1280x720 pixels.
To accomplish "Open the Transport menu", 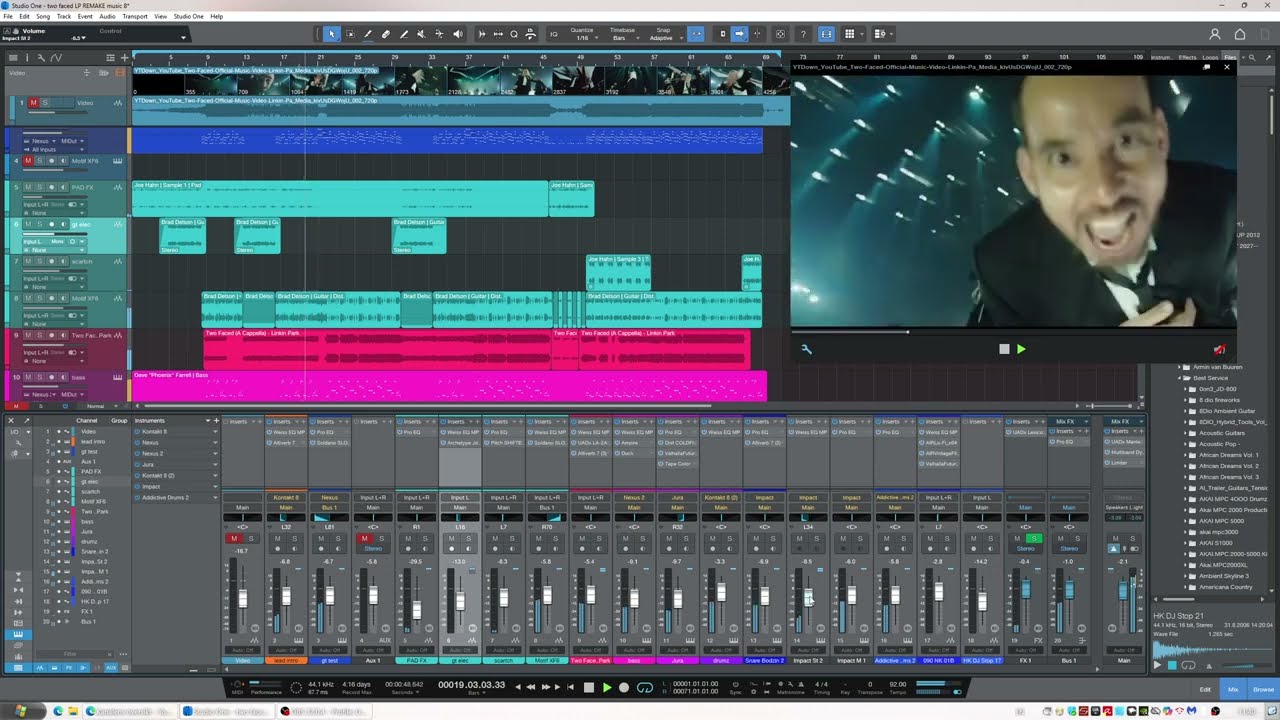I will (x=134, y=17).
